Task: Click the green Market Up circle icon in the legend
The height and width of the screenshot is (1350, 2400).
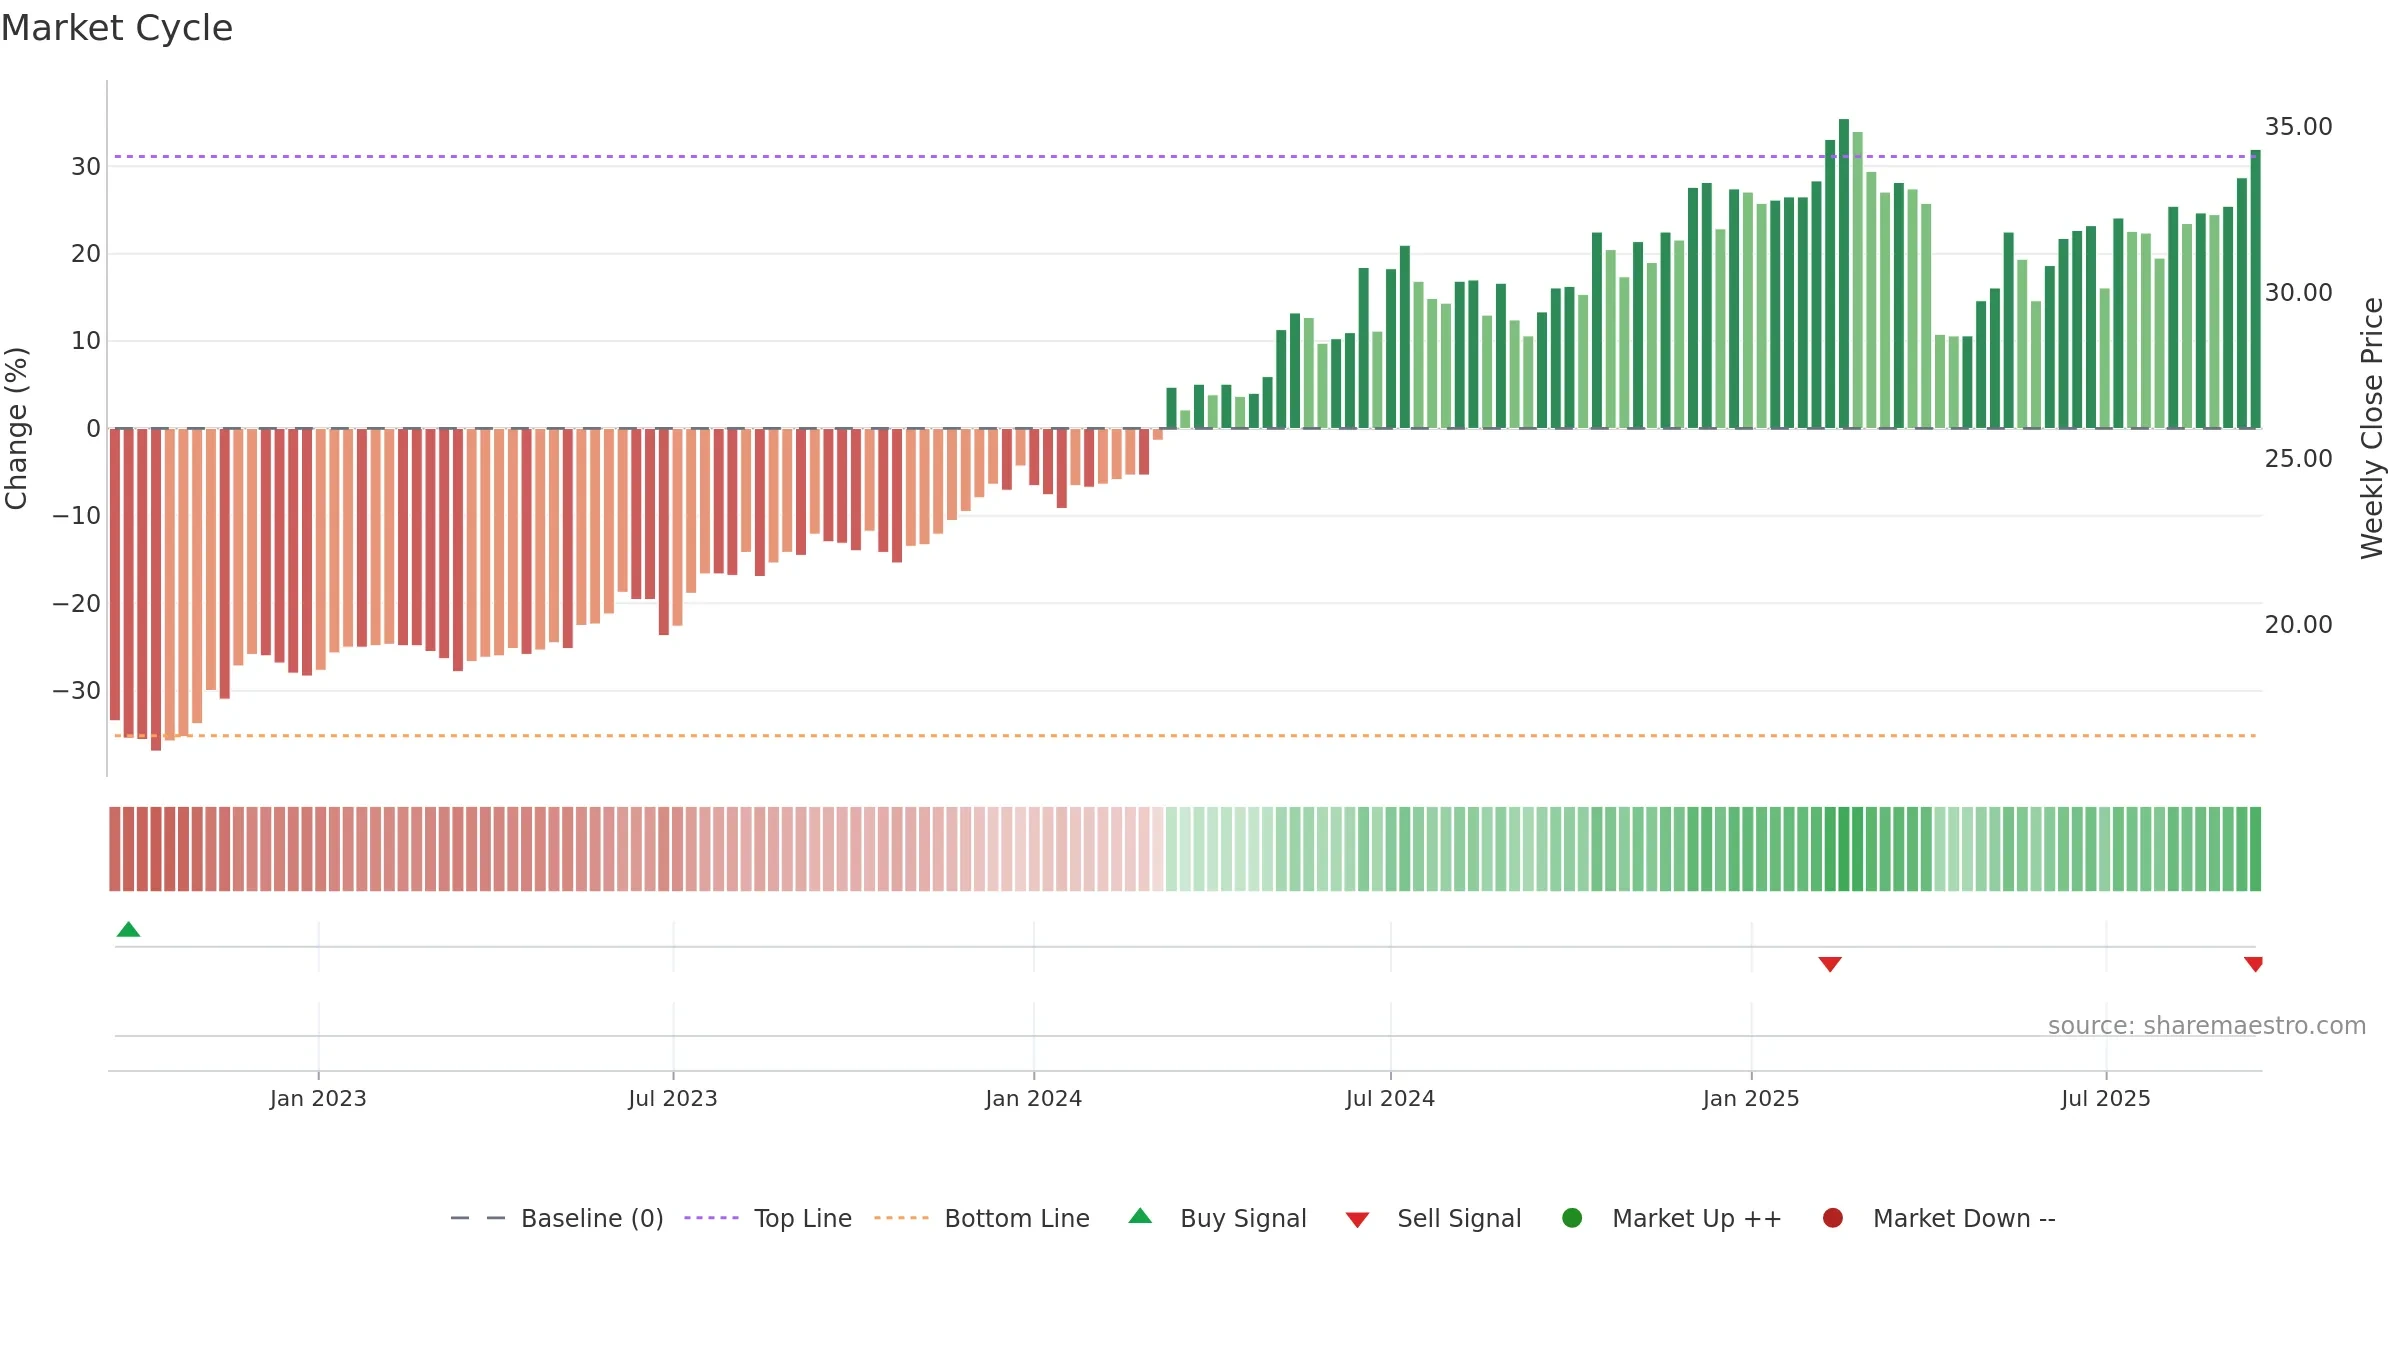Action: [1572, 1218]
